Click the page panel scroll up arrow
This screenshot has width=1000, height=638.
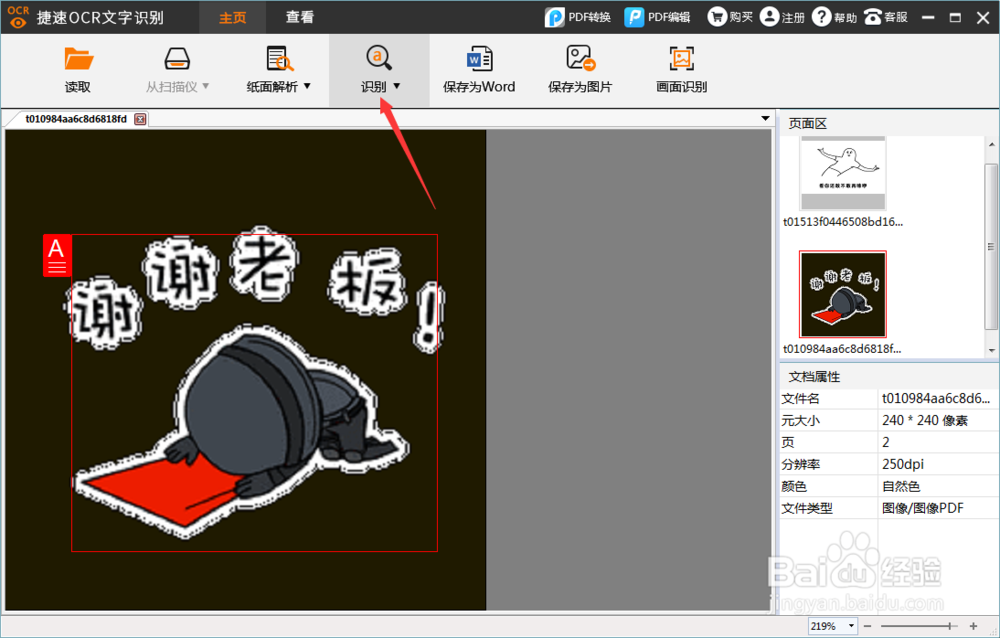click(x=992, y=145)
